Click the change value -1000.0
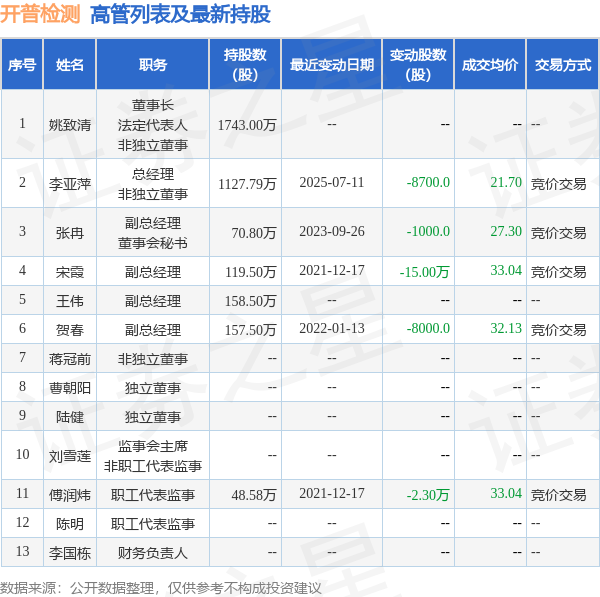Screen dimensions: 600x597 tap(428, 231)
